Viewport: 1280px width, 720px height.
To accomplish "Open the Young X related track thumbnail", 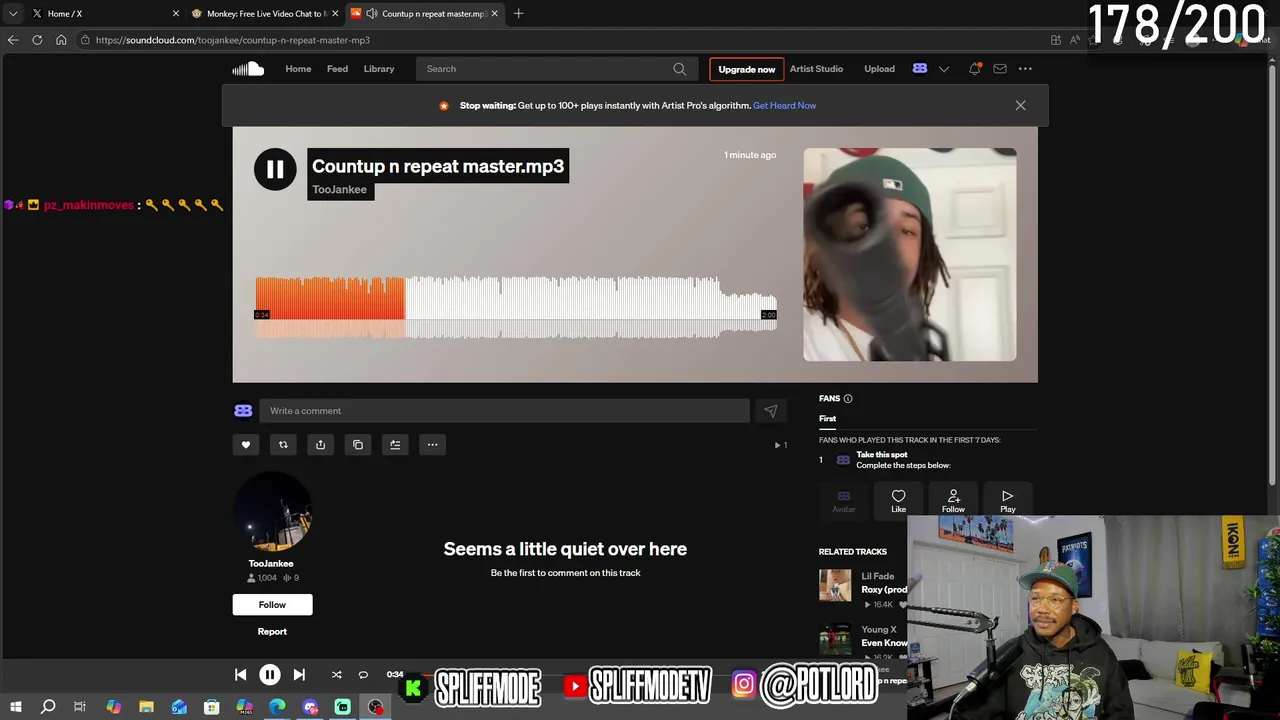I will click(x=835, y=639).
